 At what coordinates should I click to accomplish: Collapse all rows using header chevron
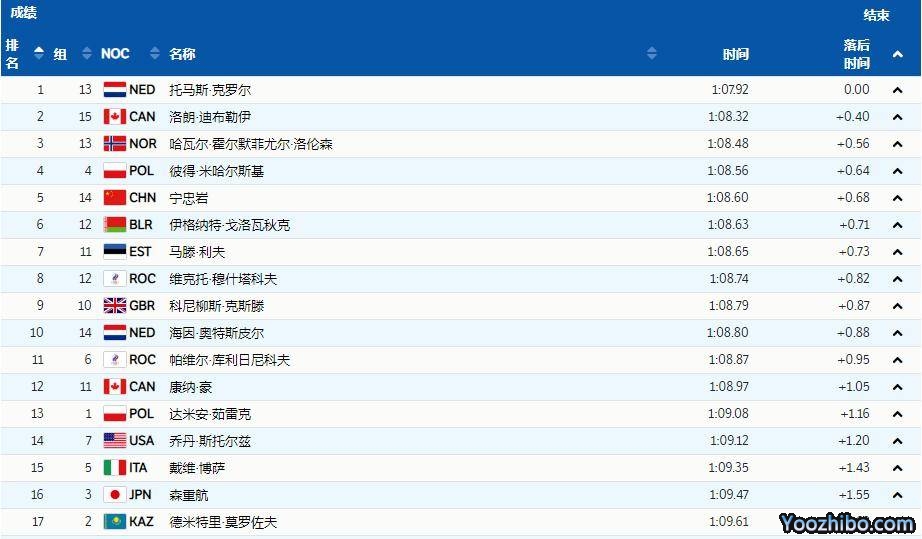[x=898, y=54]
